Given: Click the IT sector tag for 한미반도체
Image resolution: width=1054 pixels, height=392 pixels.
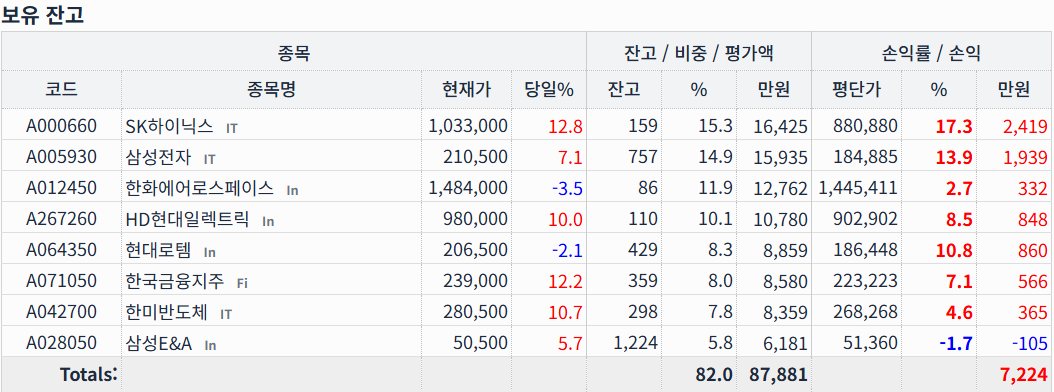Looking at the screenshot, I should 226,314.
